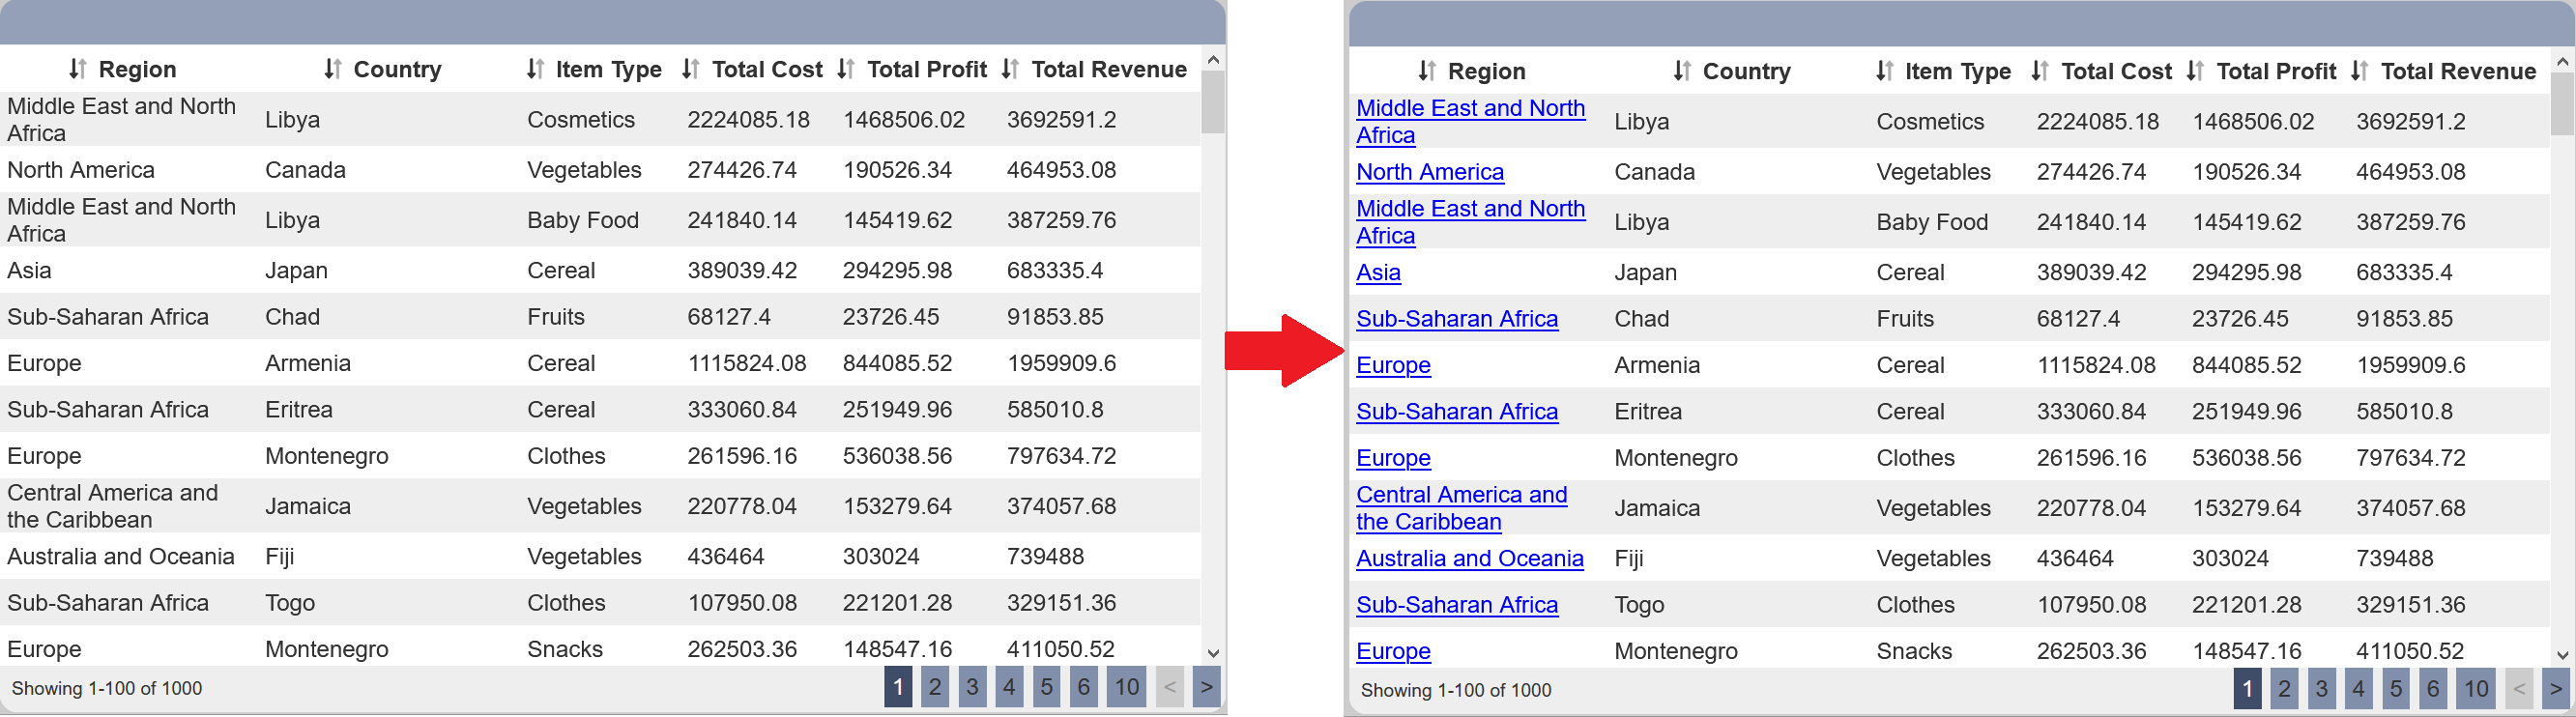The width and height of the screenshot is (2576, 717).
Task: Click Fiji cell in the right table
Action: (x=1629, y=558)
